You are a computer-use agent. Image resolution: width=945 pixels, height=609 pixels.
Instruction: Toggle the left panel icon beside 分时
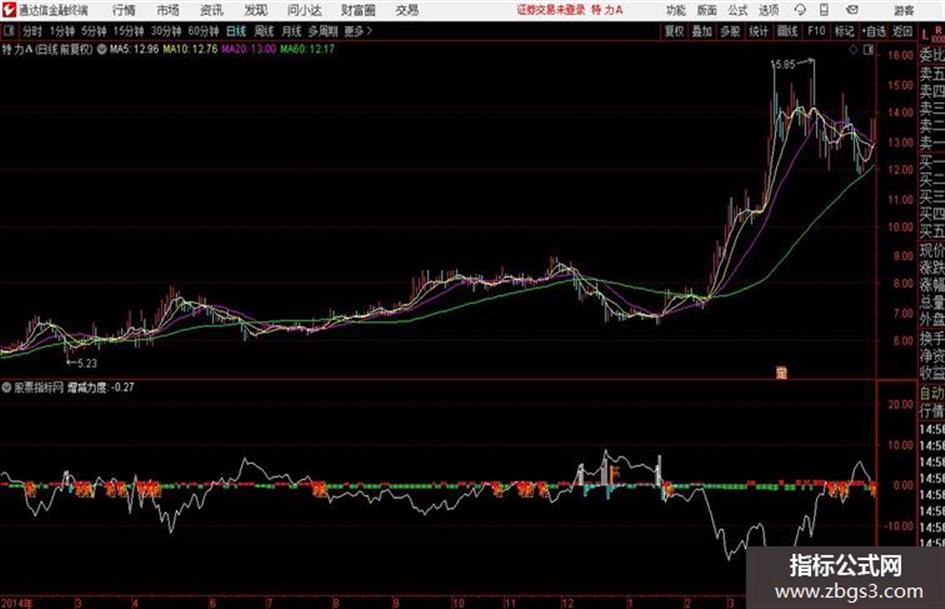point(8,31)
